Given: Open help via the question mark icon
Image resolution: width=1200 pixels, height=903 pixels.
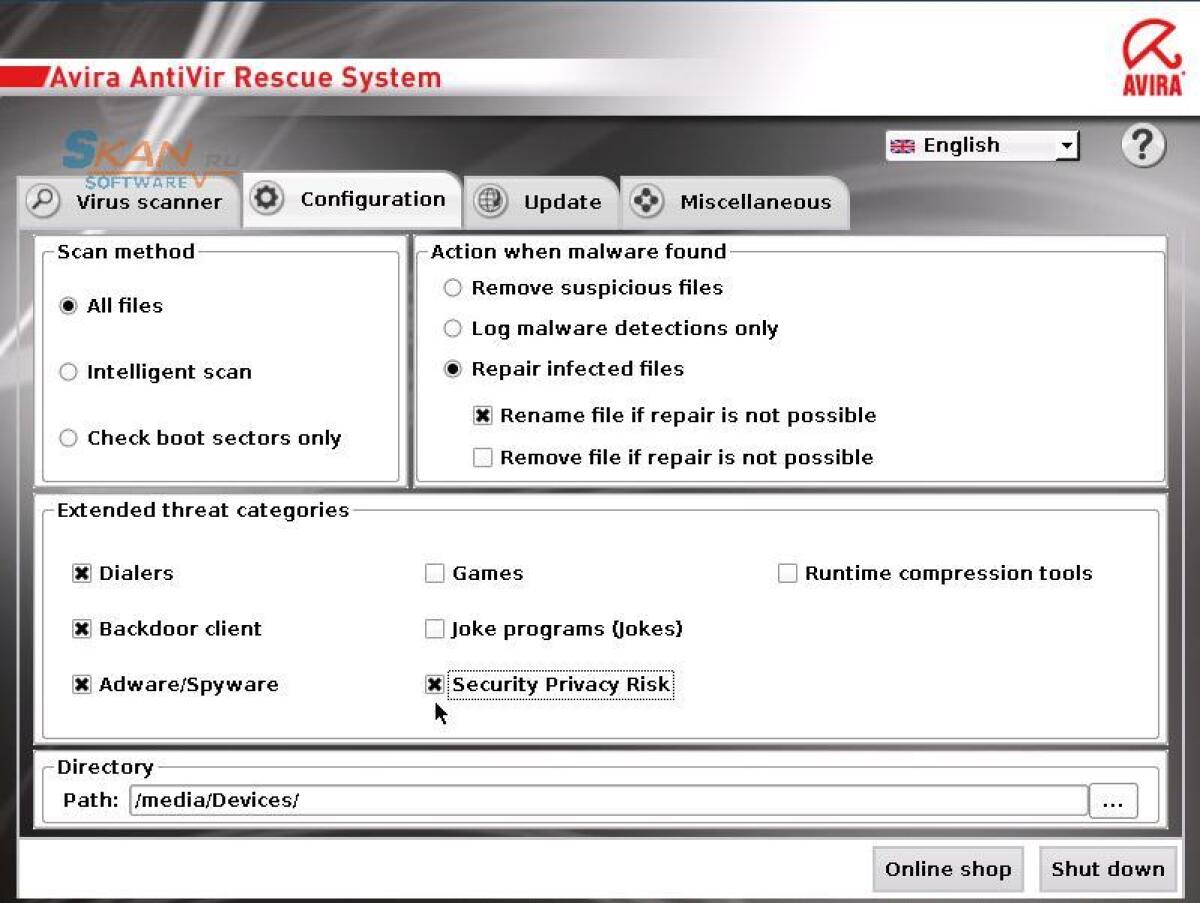Looking at the screenshot, I should pos(1142,146).
